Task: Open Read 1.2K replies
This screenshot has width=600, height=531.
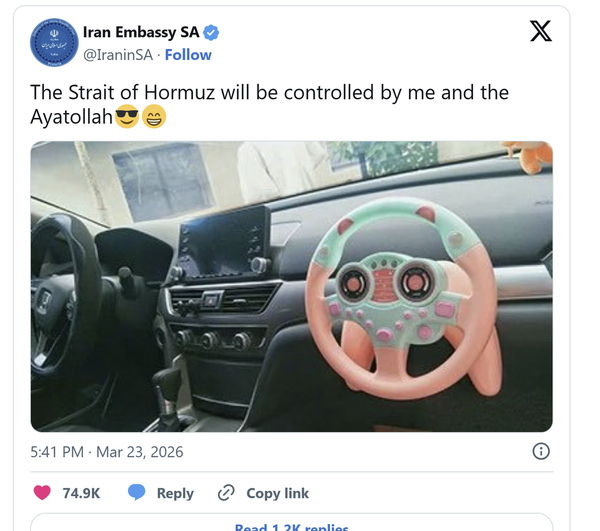Action: pyautogui.click(x=292, y=527)
